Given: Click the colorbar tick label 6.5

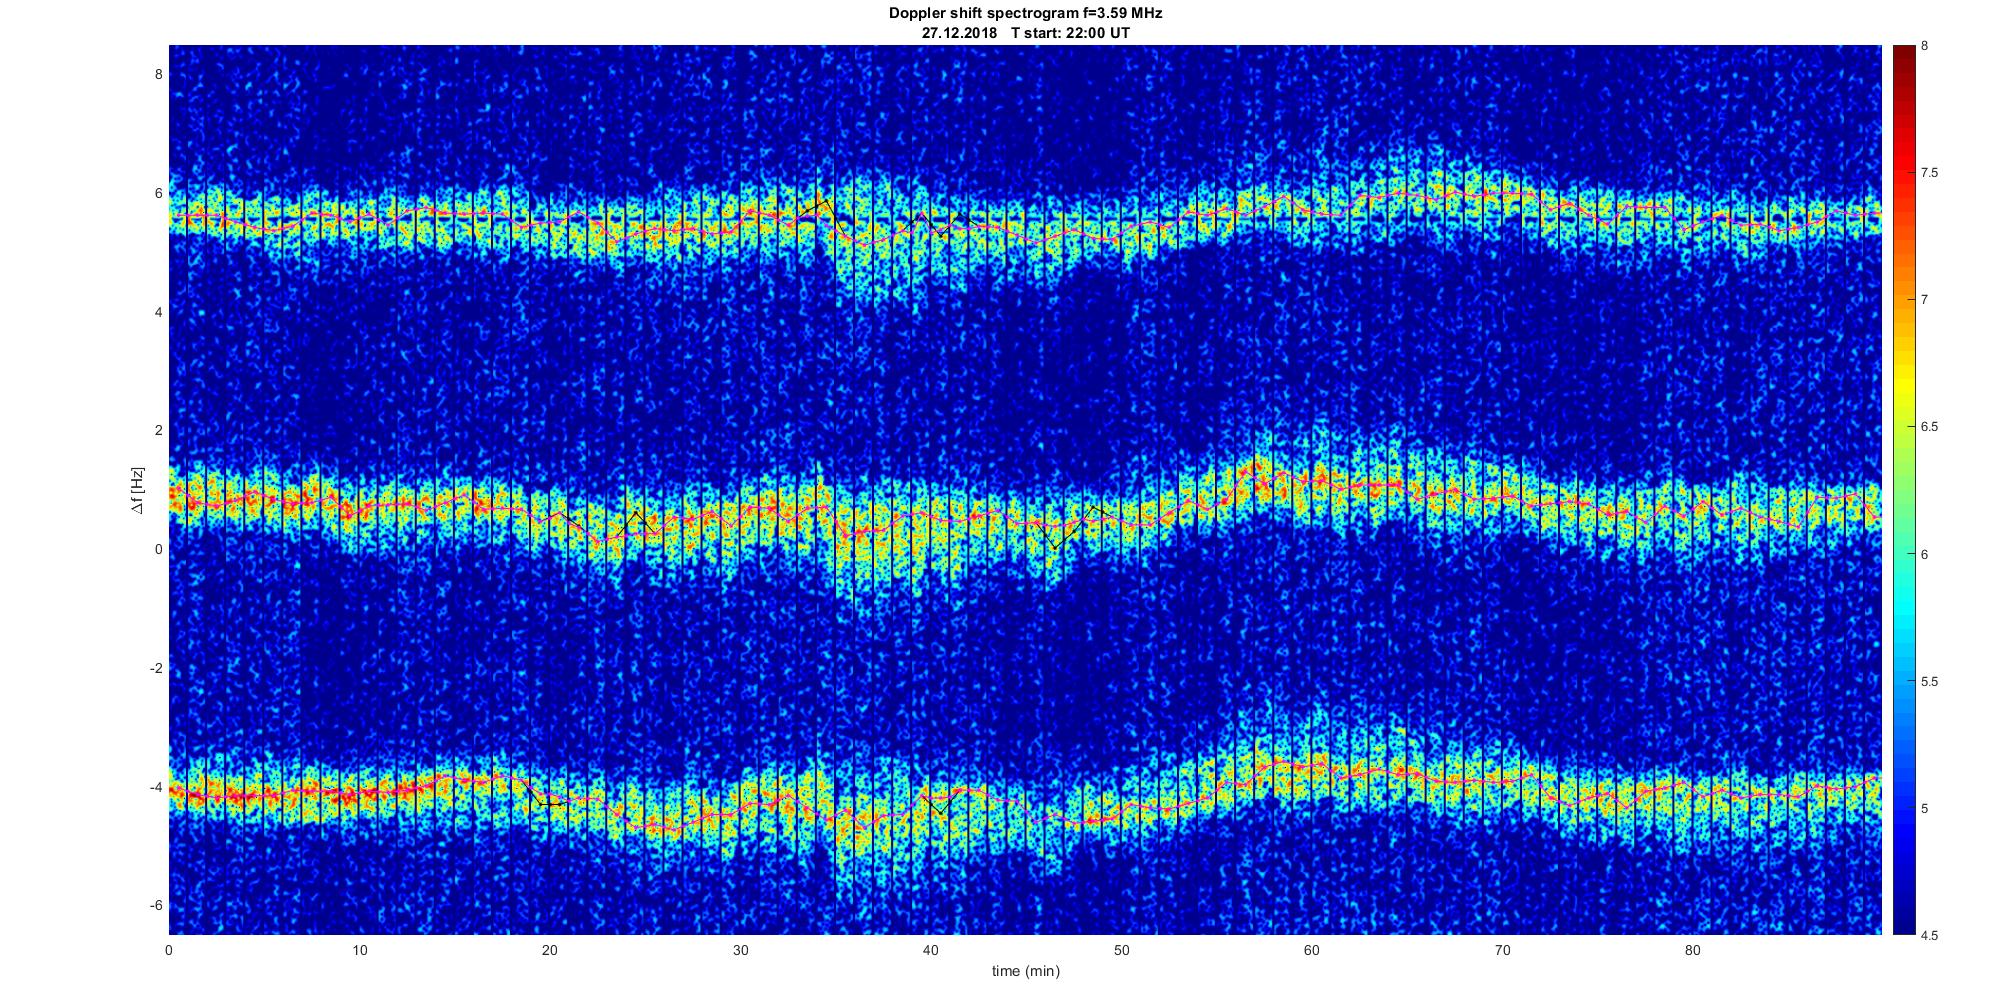Looking at the screenshot, I should pos(1930,427).
